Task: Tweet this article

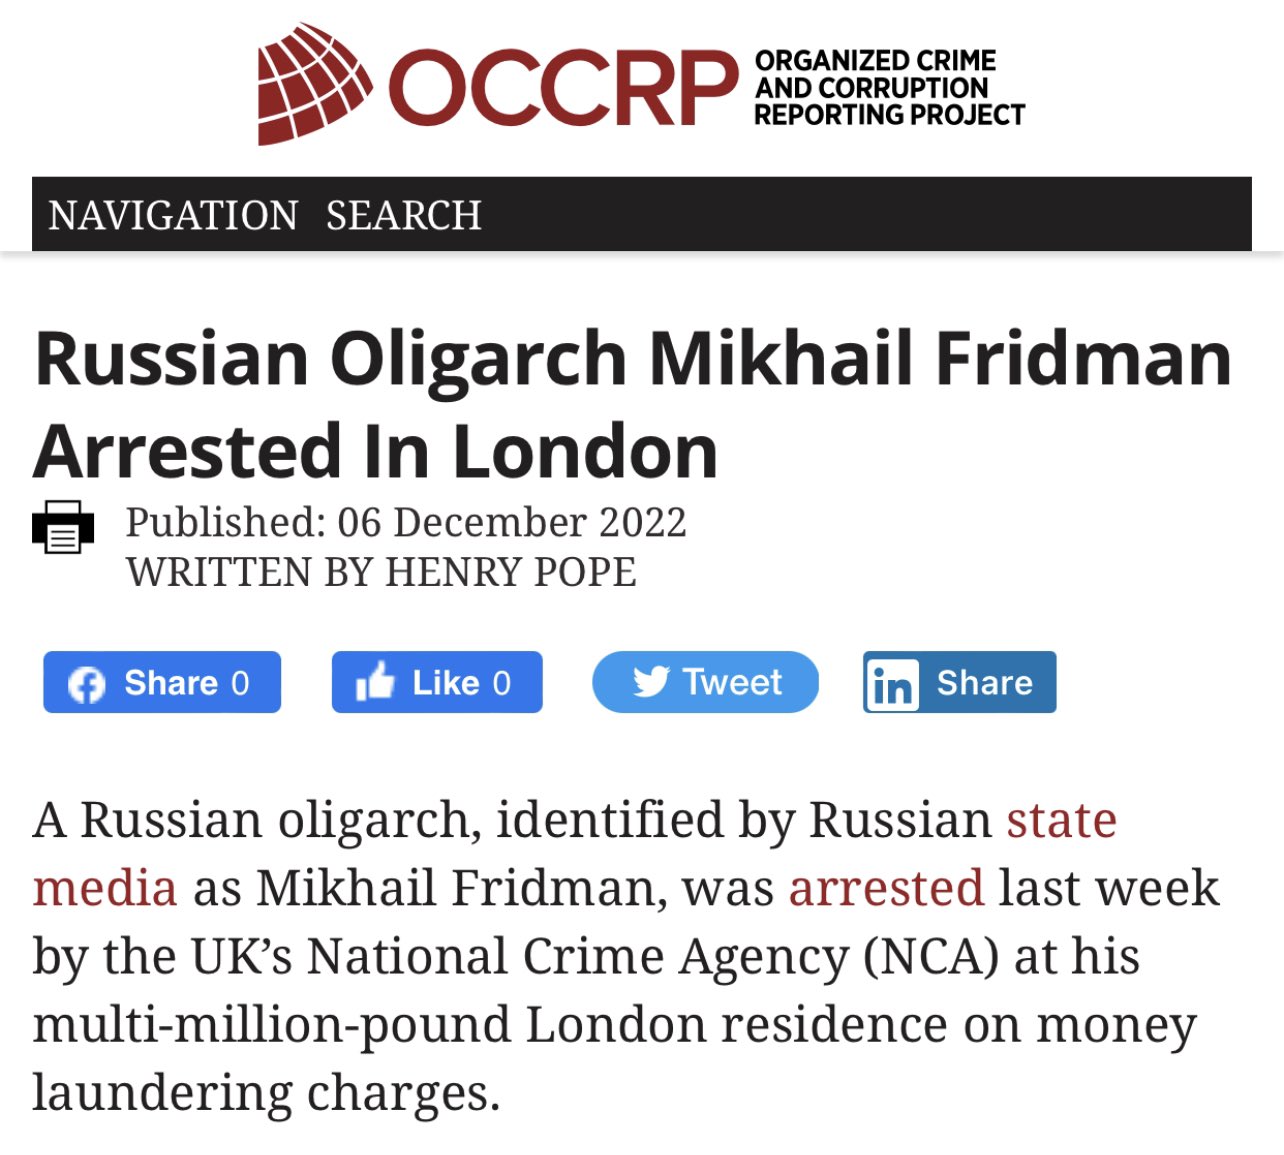Action: click(705, 682)
